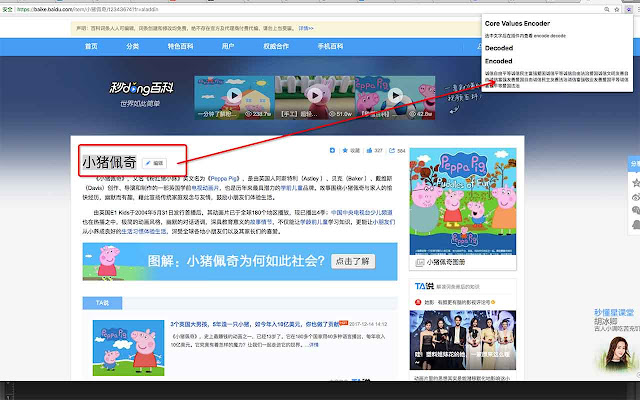Open the 权威合作 navigation tab
Screen dimensions: 640x400
point(276,47)
